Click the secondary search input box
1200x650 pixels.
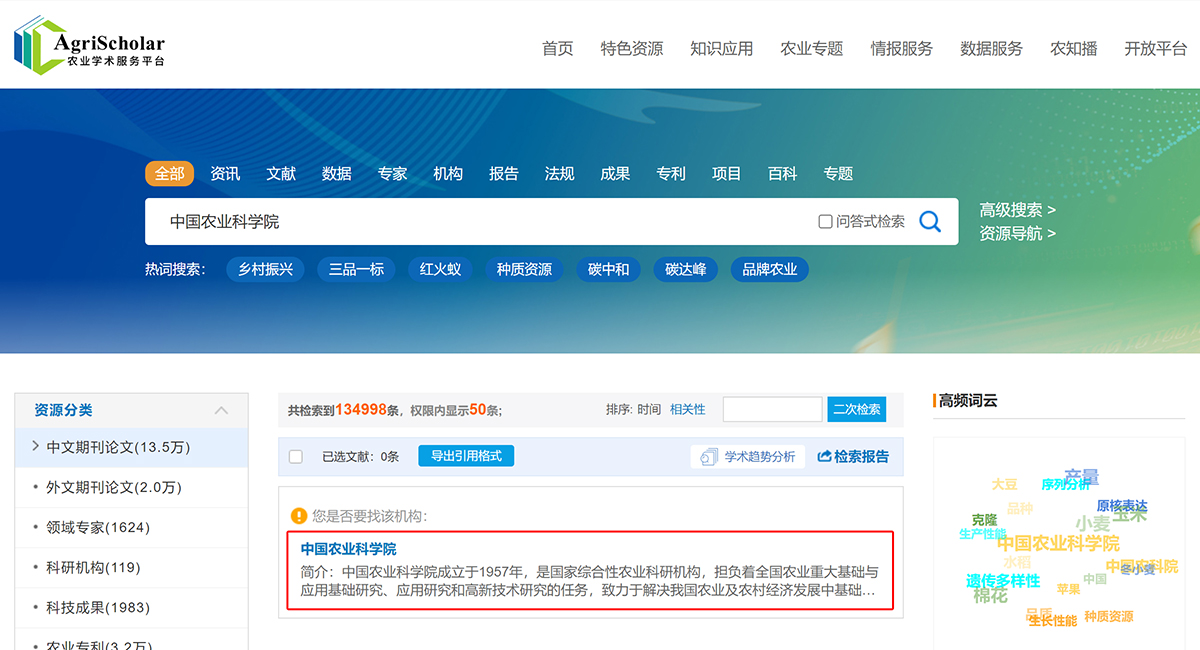point(772,409)
